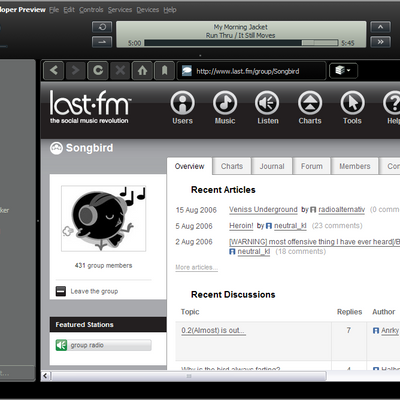Switch to the Forum tab
The image size is (400, 400).
312,166
